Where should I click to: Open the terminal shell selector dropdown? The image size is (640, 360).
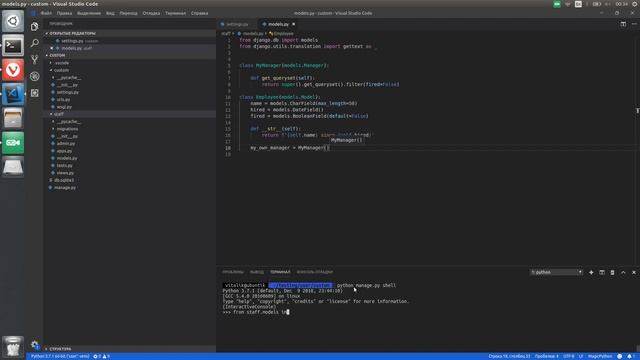[556, 272]
